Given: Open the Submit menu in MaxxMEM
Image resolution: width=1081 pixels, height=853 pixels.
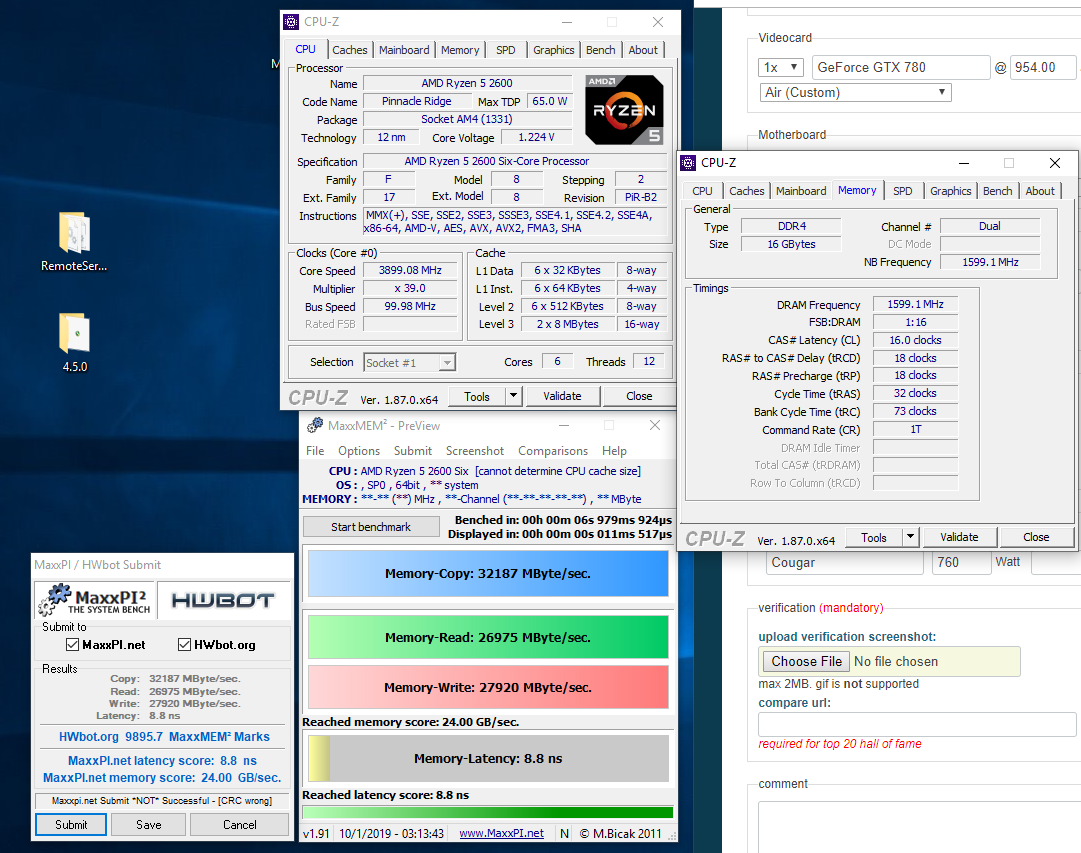Looking at the screenshot, I should click(x=412, y=451).
